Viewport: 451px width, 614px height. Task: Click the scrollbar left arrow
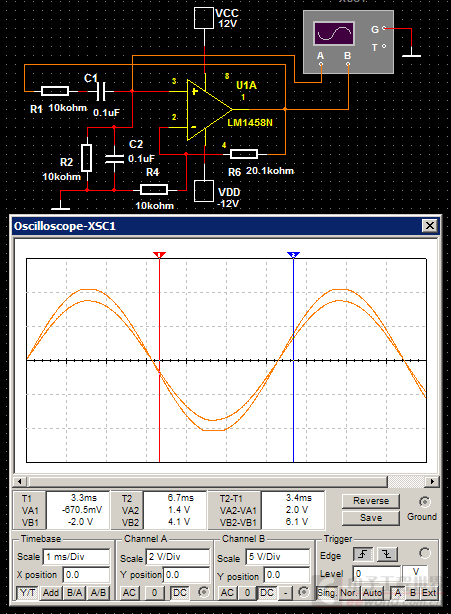tap(20, 481)
